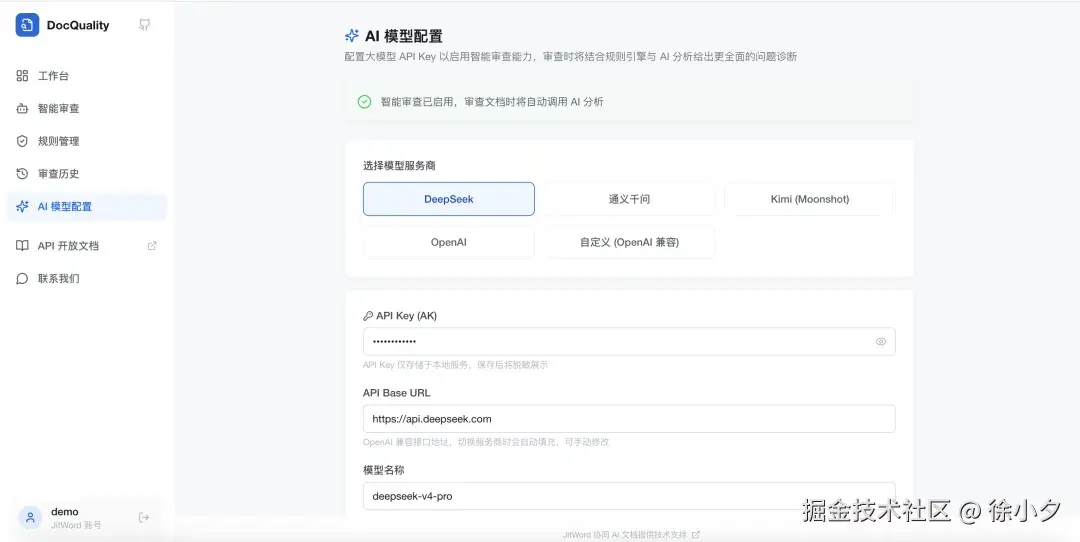Click the 智能审查 robot icon

[22, 108]
